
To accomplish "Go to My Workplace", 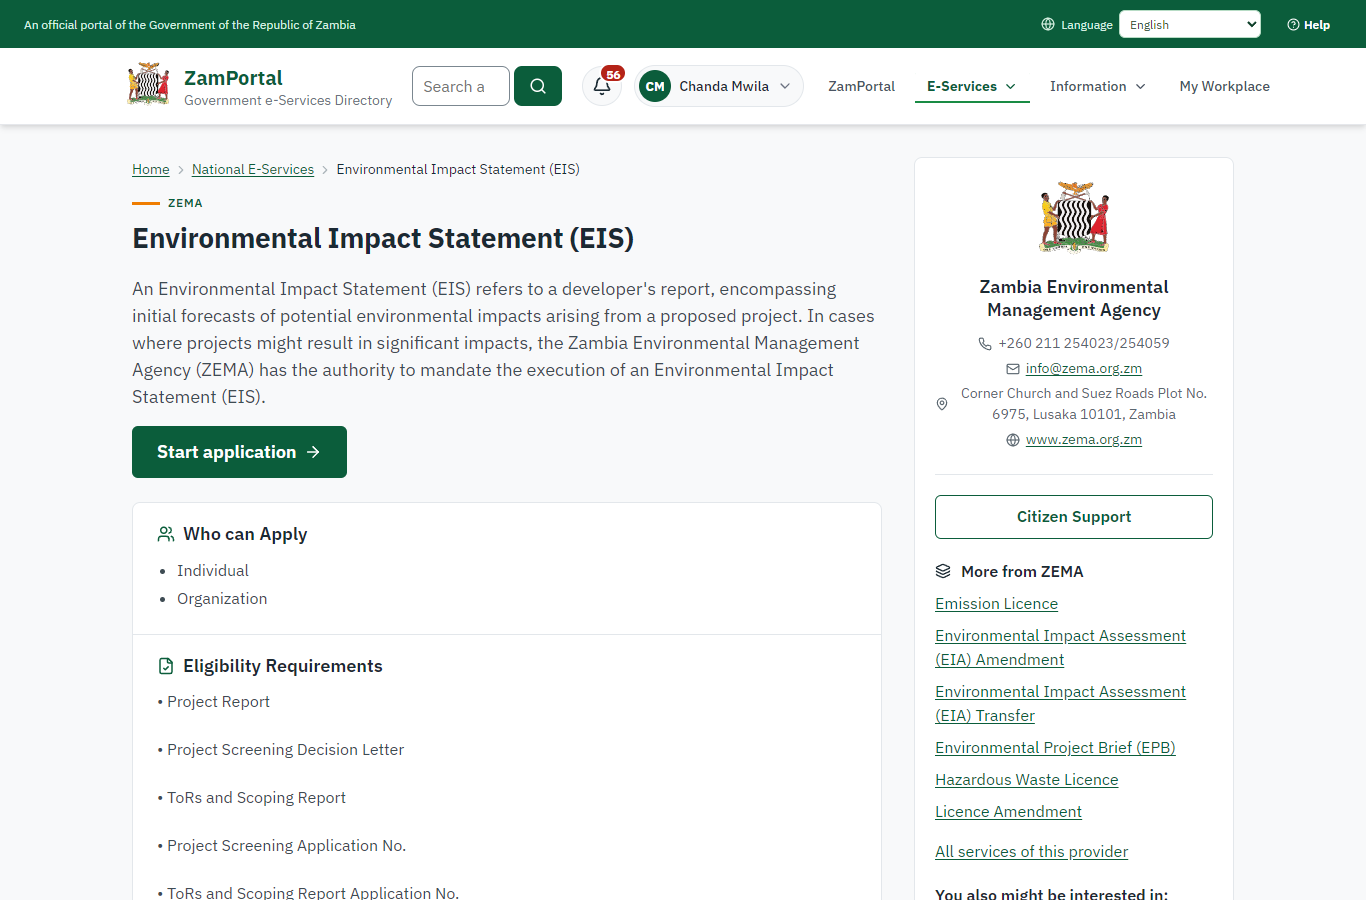I will pyautogui.click(x=1225, y=86).
